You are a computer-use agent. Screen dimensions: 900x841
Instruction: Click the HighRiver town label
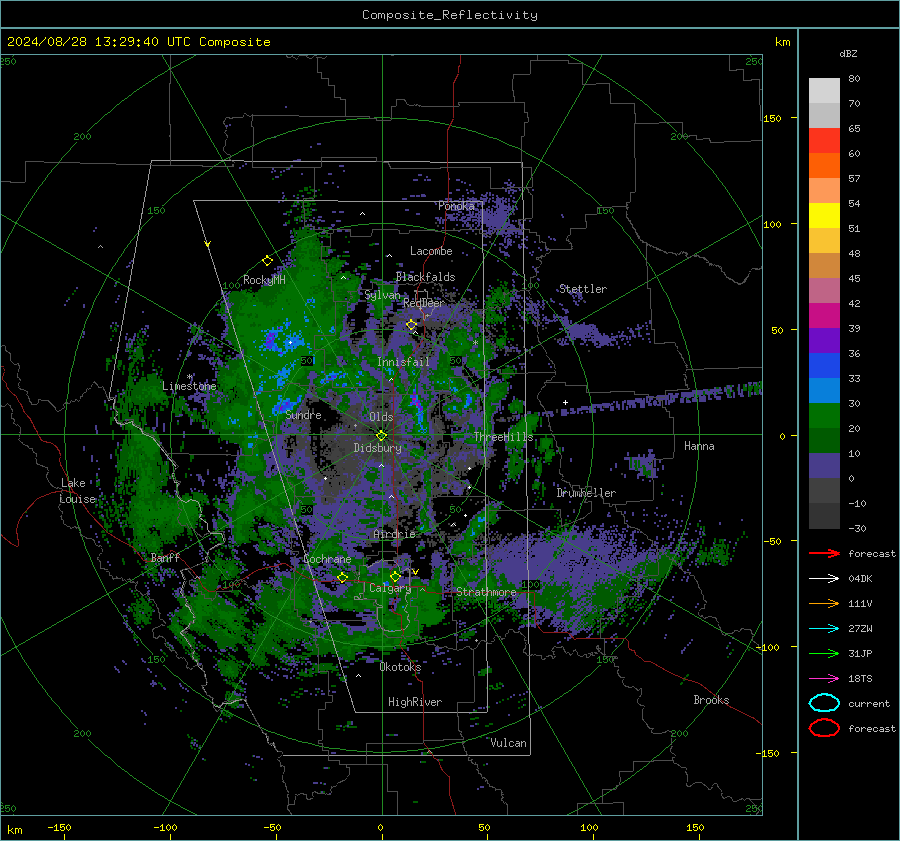[x=415, y=702]
